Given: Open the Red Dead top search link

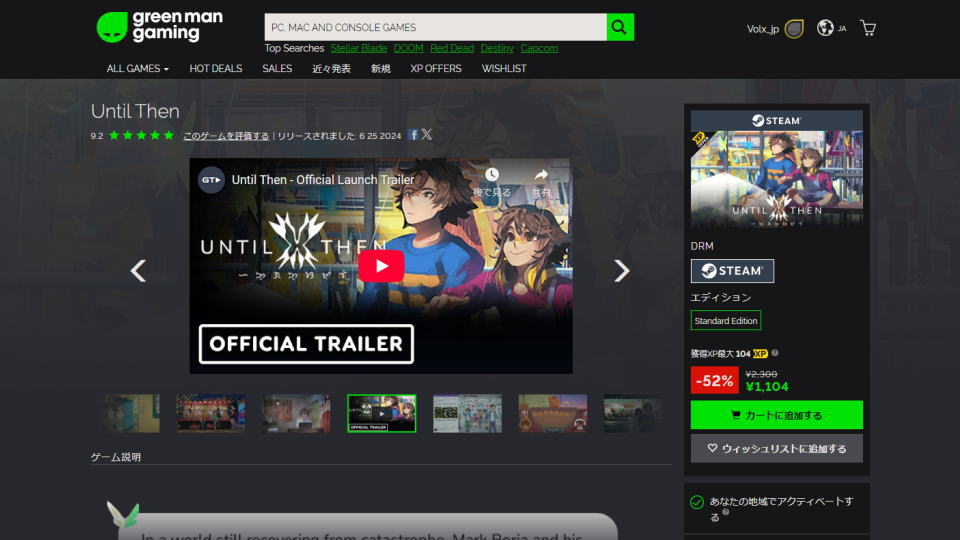Looking at the screenshot, I should click(452, 48).
